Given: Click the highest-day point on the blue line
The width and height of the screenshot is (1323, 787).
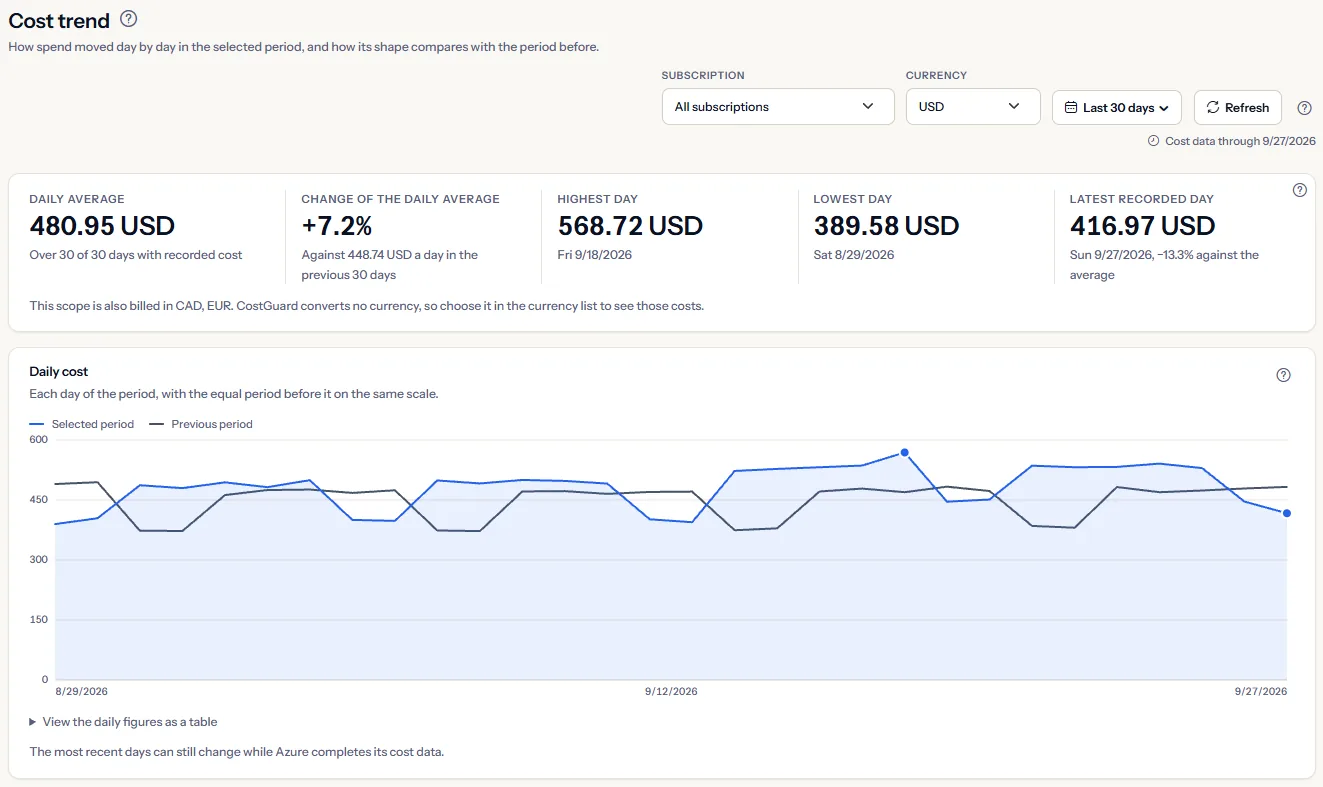Looking at the screenshot, I should 904,452.
